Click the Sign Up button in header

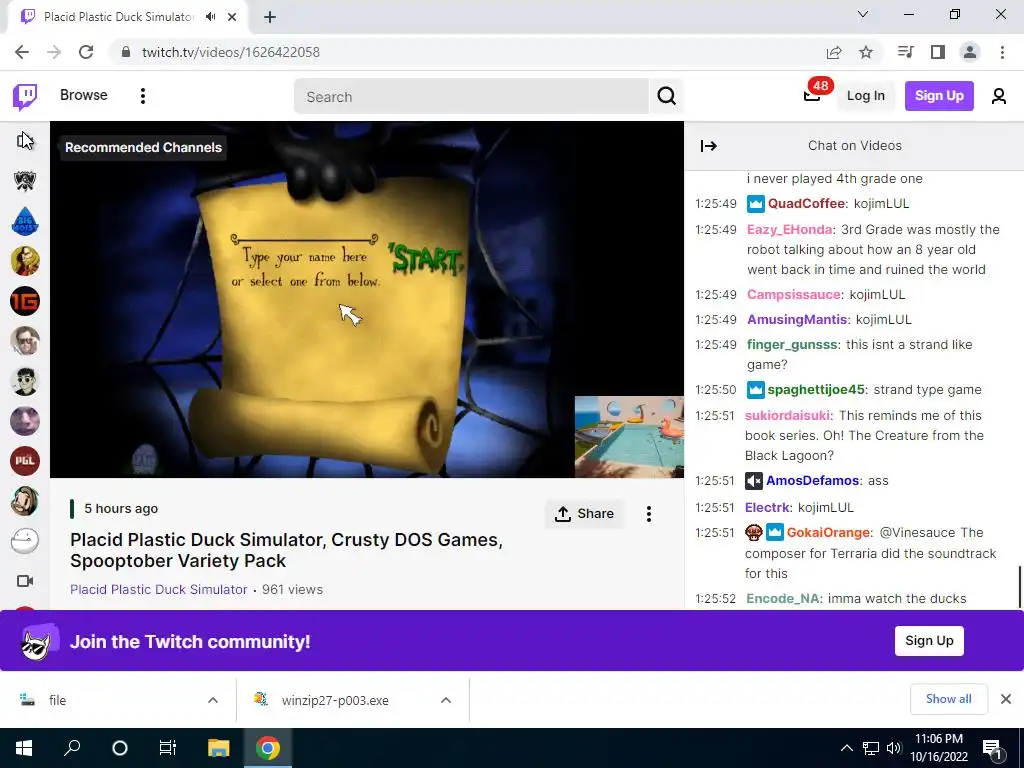pyautogui.click(x=939, y=96)
